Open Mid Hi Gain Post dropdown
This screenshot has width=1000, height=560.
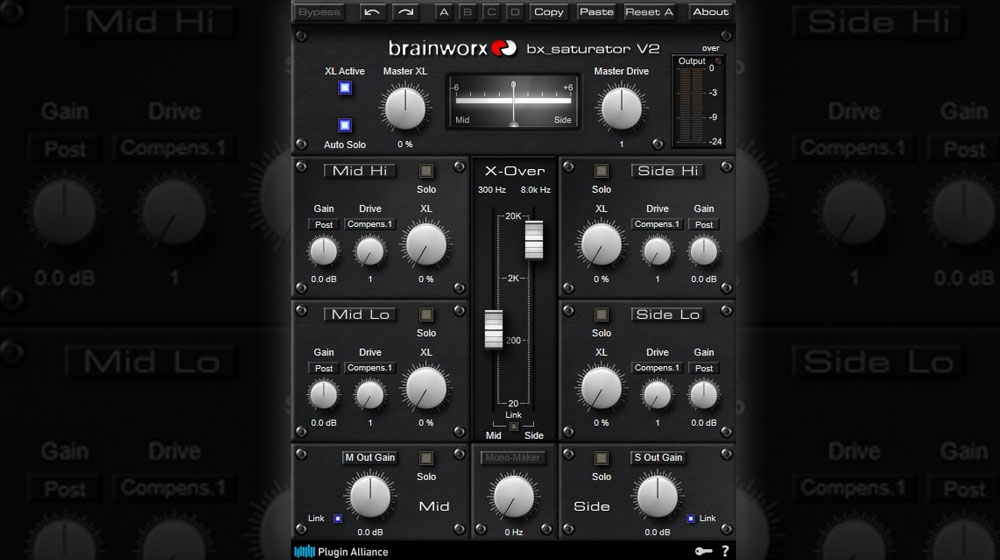click(x=324, y=225)
